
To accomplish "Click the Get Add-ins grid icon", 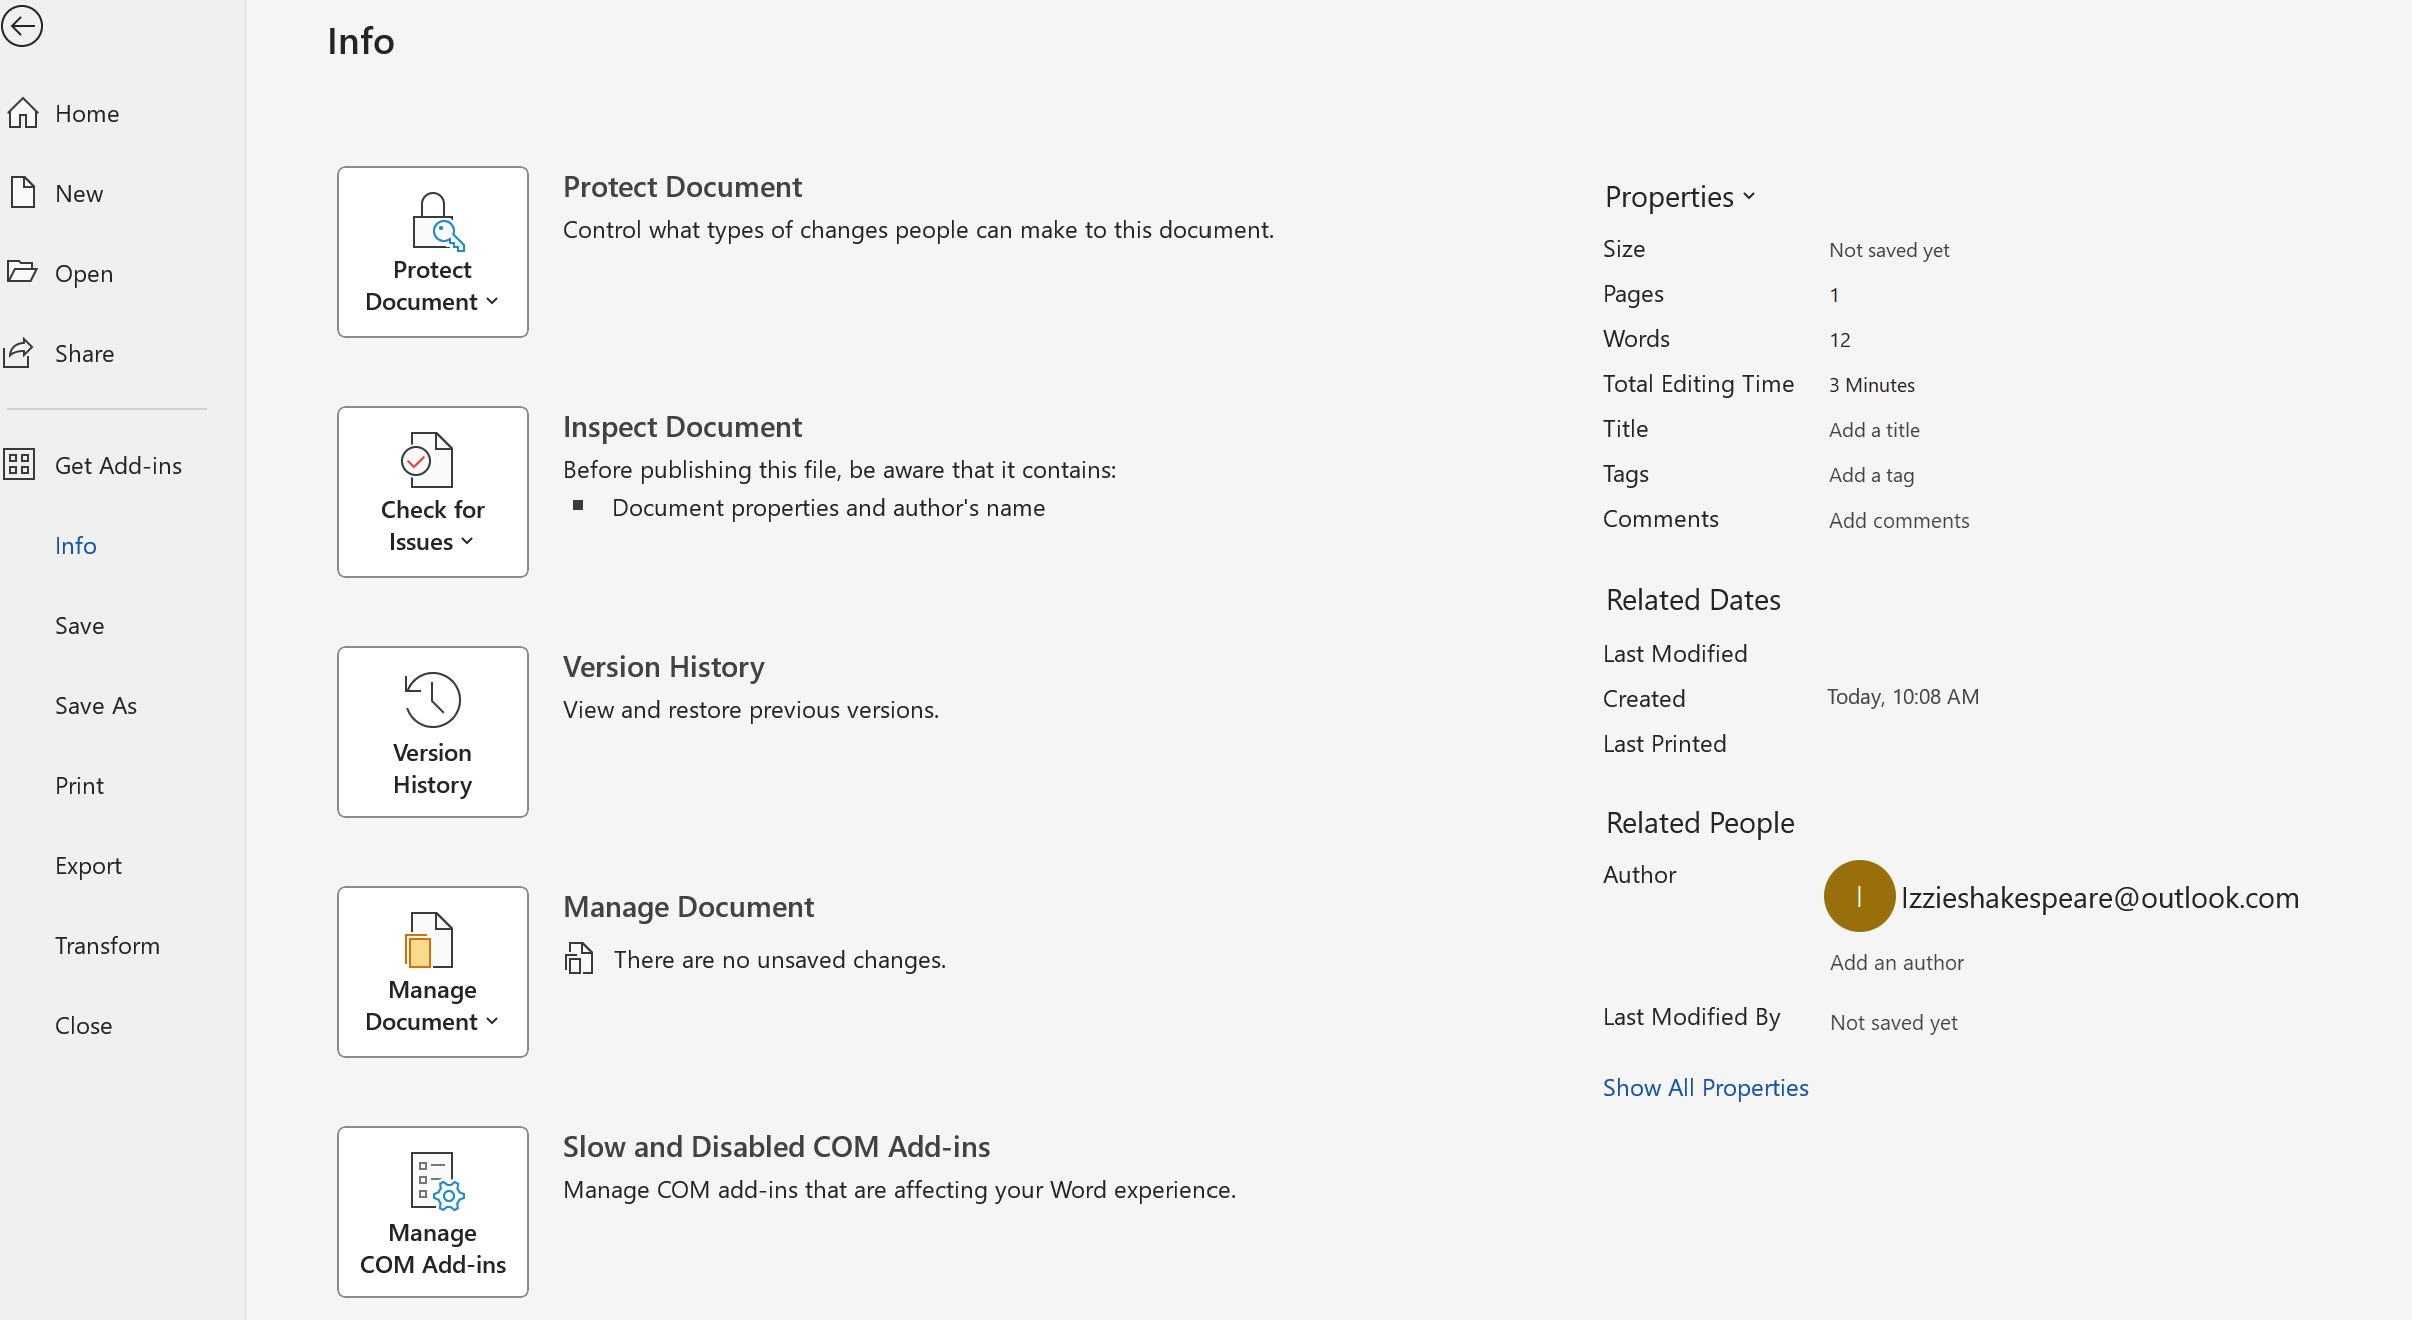I will [20, 465].
